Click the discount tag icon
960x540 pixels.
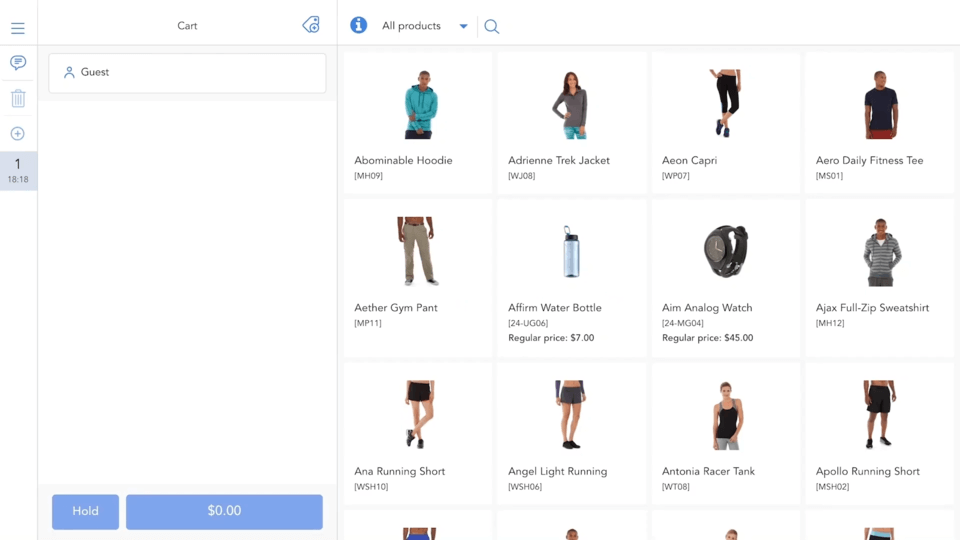pyautogui.click(x=311, y=25)
